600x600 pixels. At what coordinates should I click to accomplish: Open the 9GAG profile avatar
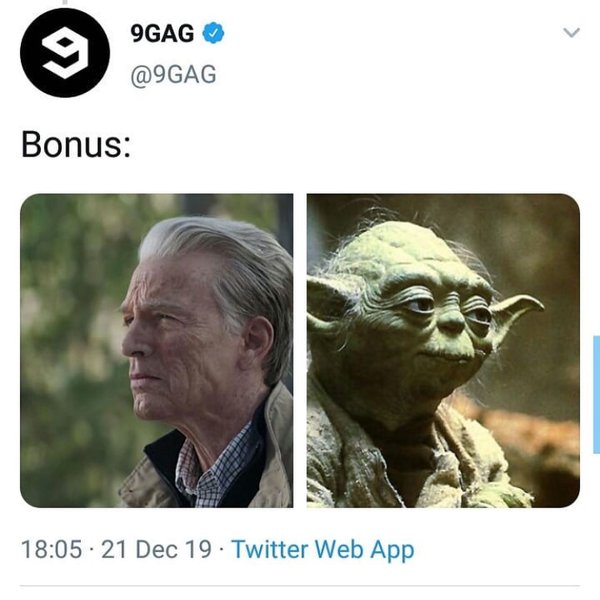point(65,53)
